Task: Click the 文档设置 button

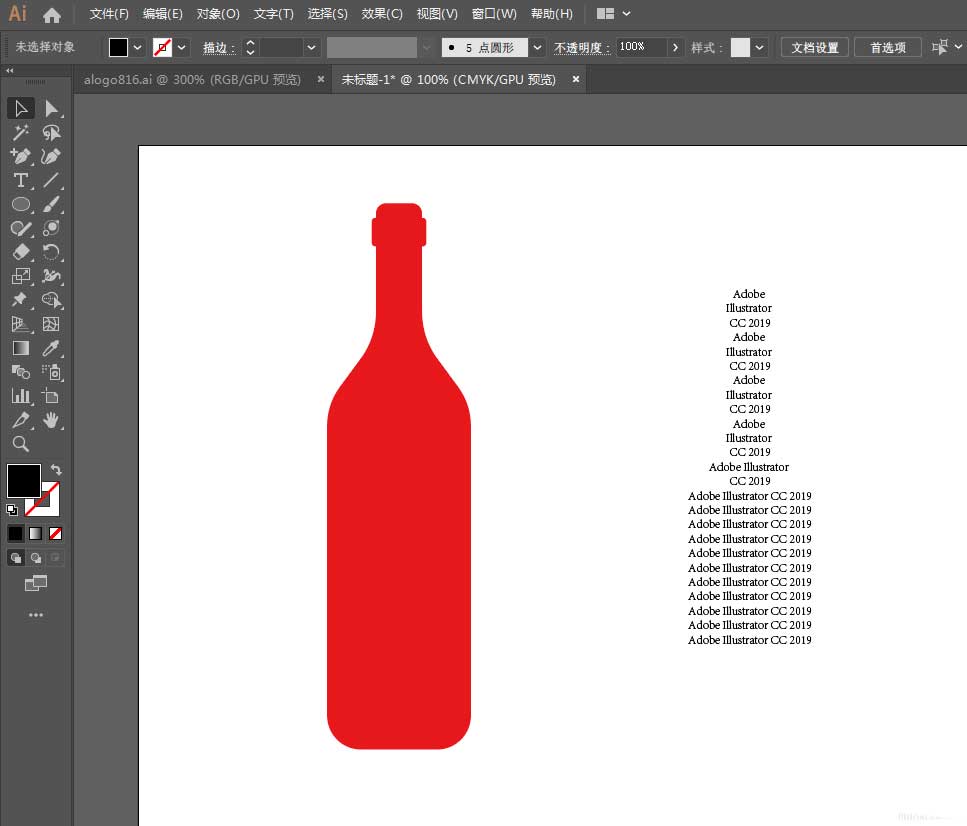Action: pyautogui.click(x=814, y=47)
